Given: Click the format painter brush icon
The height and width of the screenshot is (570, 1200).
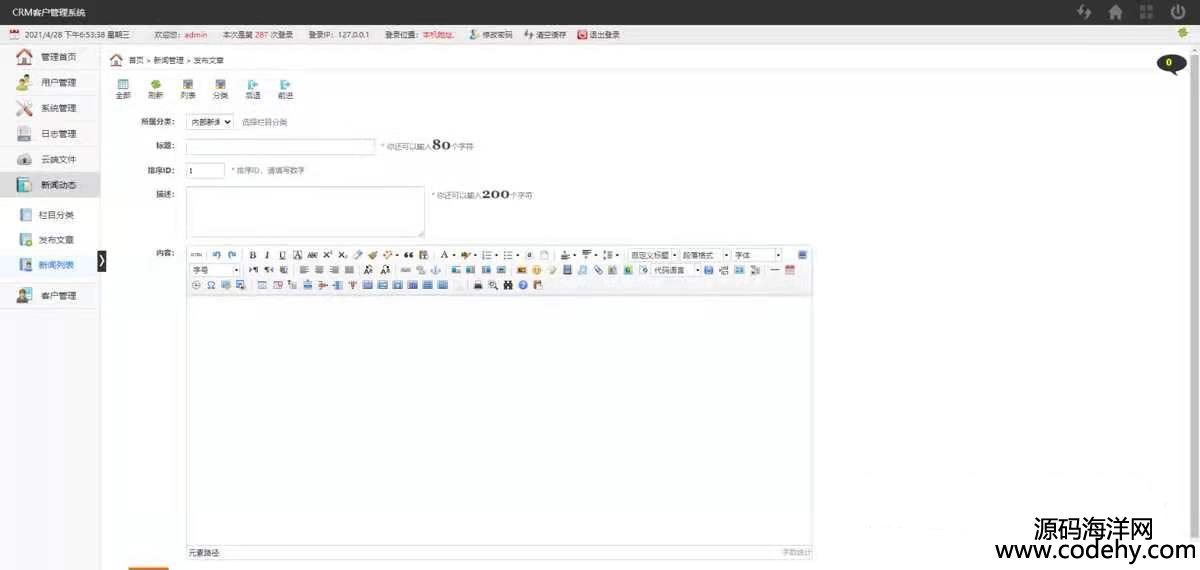Looking at the screenshot, I should [372, 255].
